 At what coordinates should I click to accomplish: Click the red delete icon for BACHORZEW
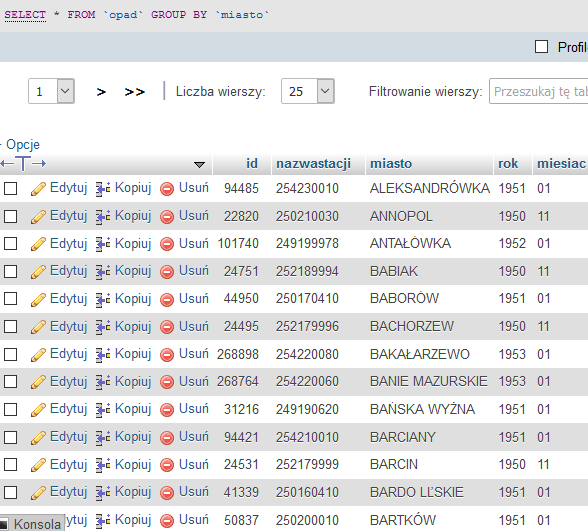[x=167, y=327]
